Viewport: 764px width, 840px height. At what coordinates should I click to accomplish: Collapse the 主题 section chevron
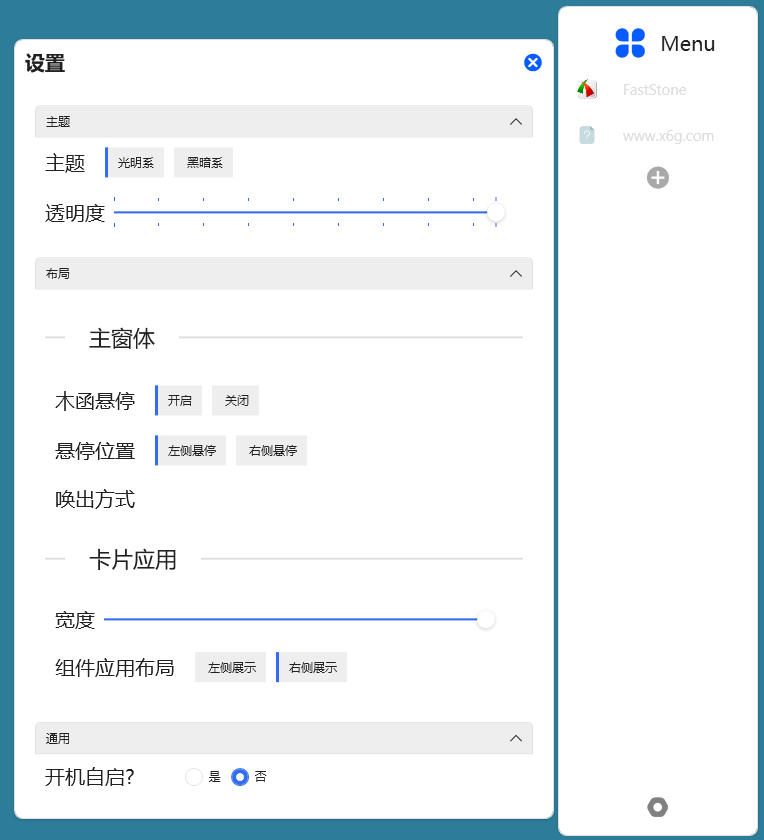[x=516, y=122]
